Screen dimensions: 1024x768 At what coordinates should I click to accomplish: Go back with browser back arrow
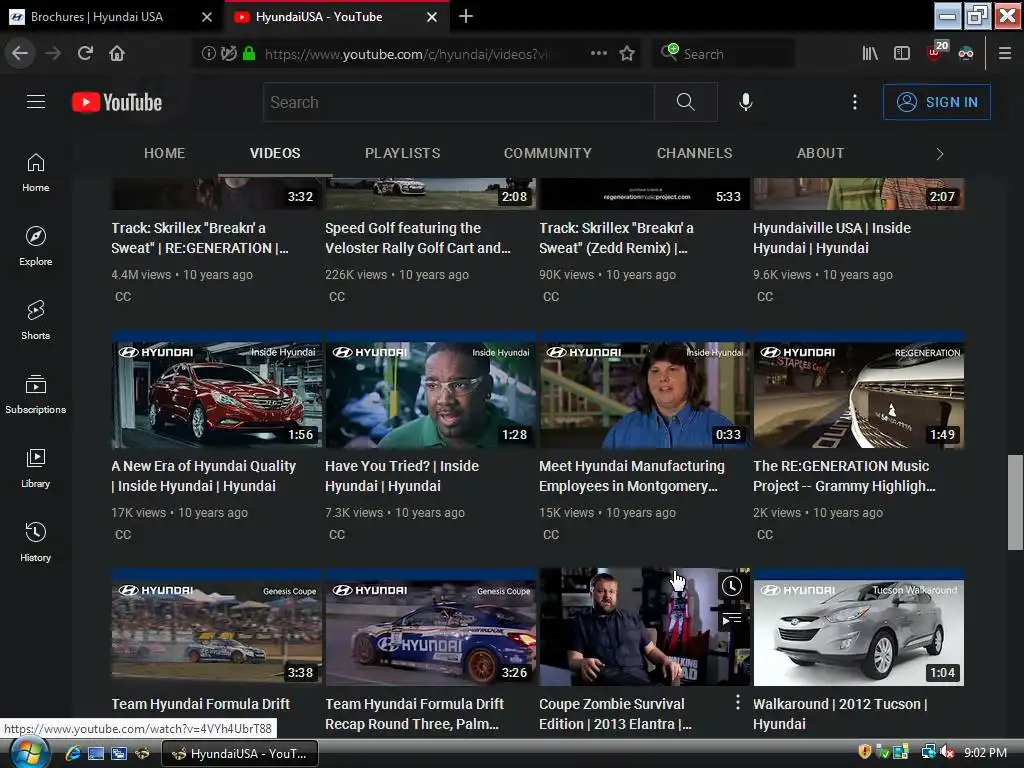pyautogui.click(x=20, y=53)
